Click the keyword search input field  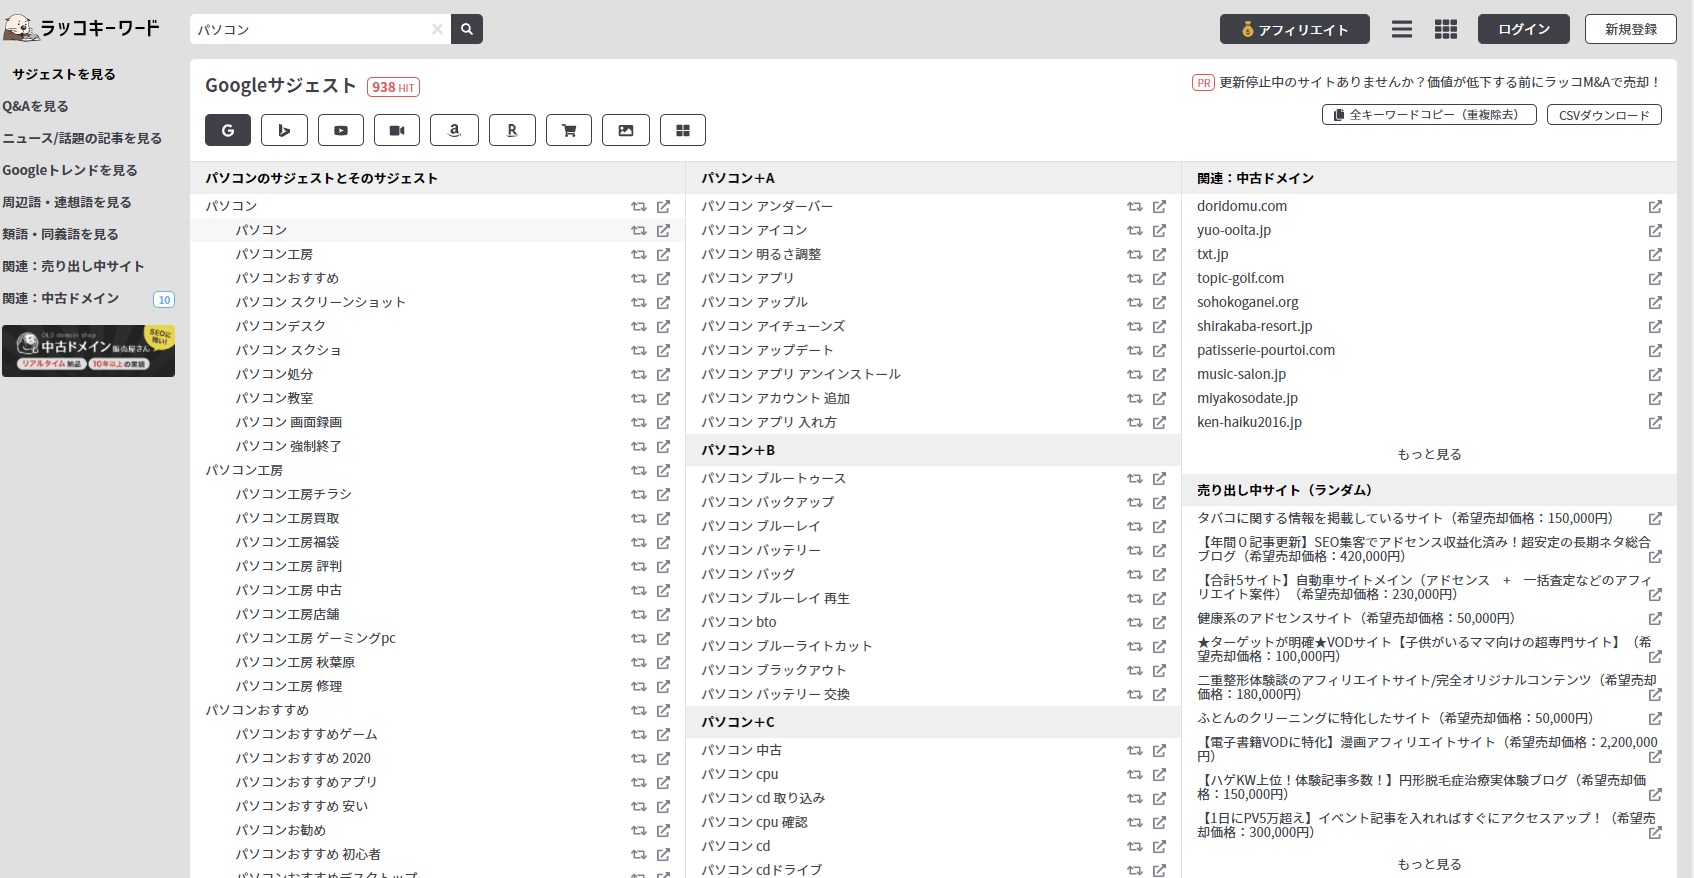click(310, 29)
